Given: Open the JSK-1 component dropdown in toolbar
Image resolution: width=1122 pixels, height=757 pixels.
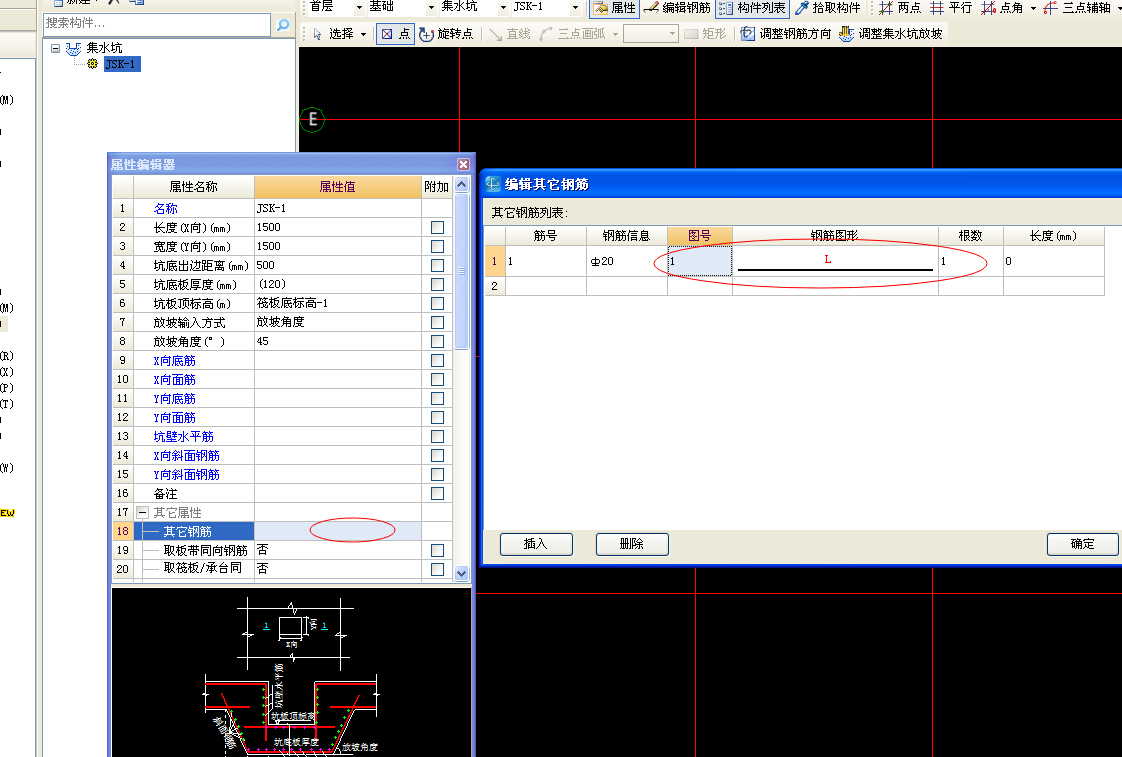Looking at the screenshot, I should [575, 8].
